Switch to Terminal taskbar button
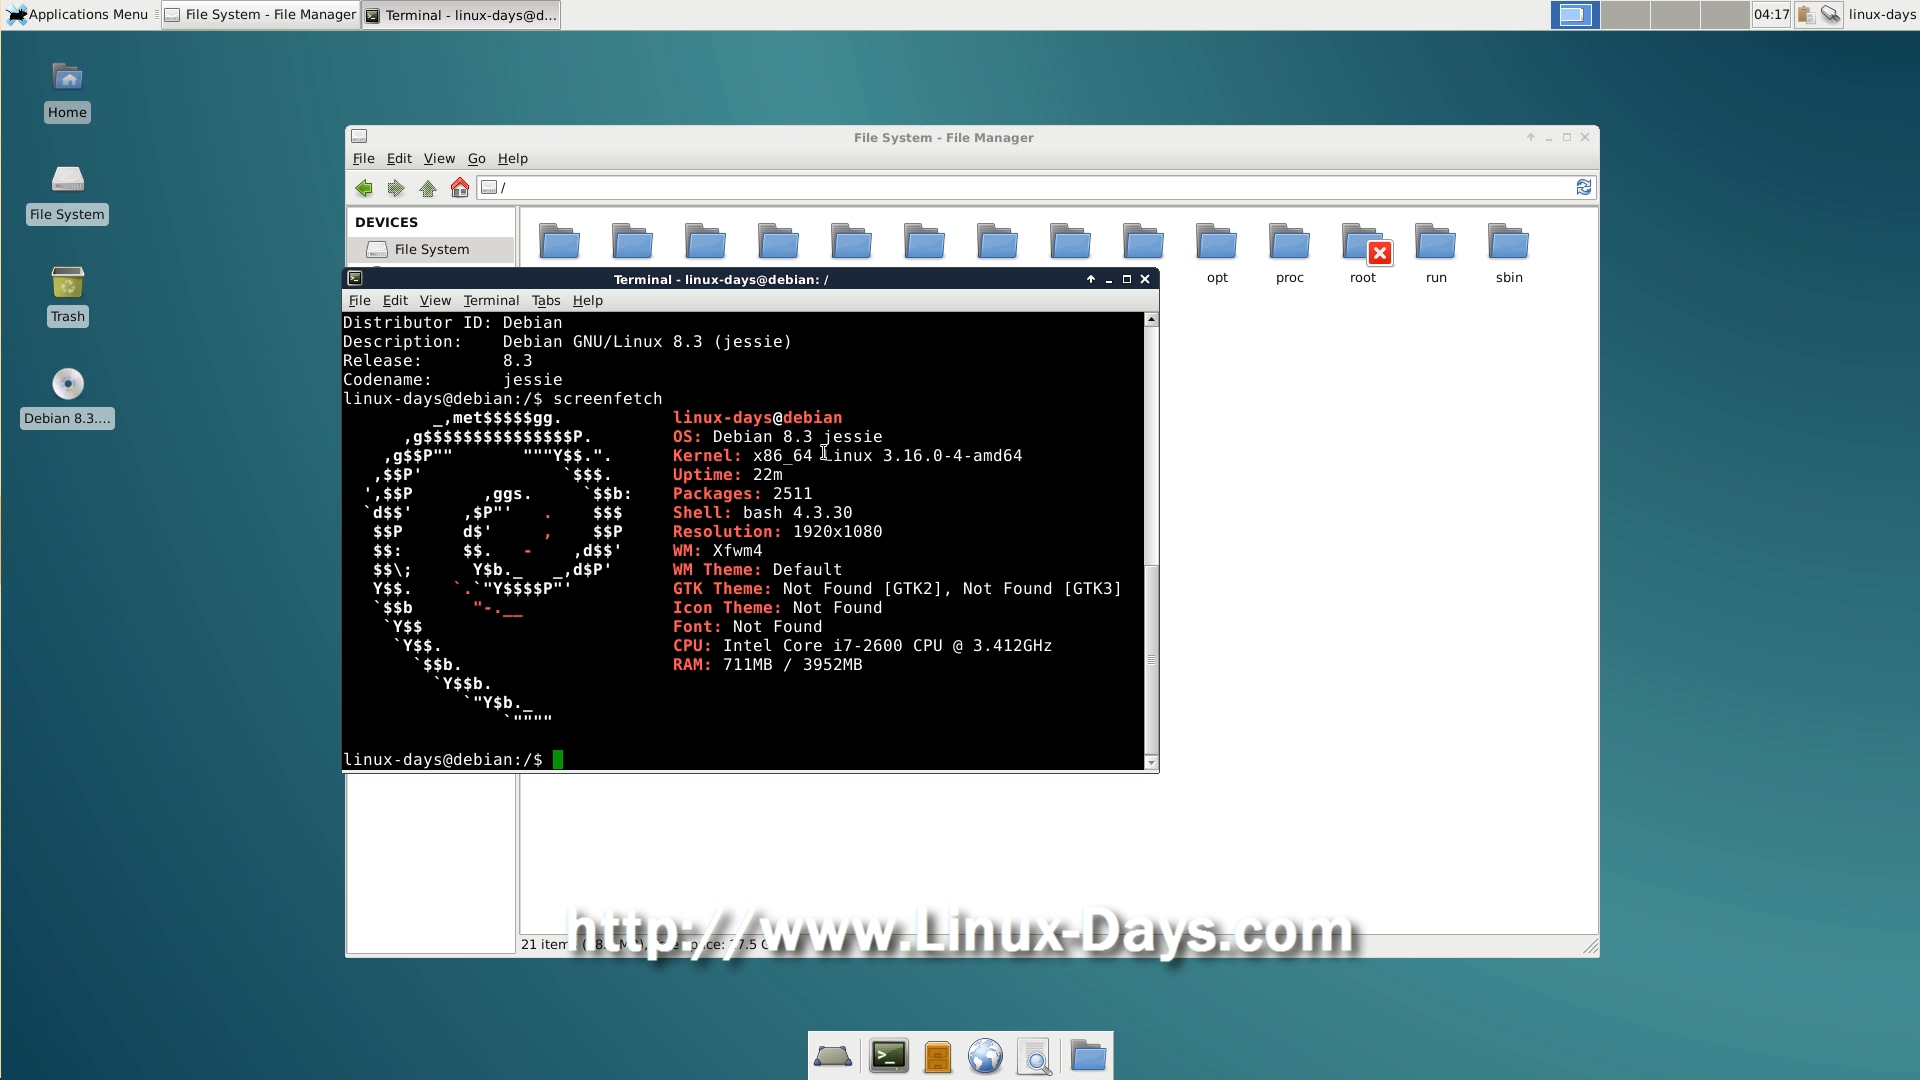Viewport: 1920px width, 1080px height. (x=461, y=15)
